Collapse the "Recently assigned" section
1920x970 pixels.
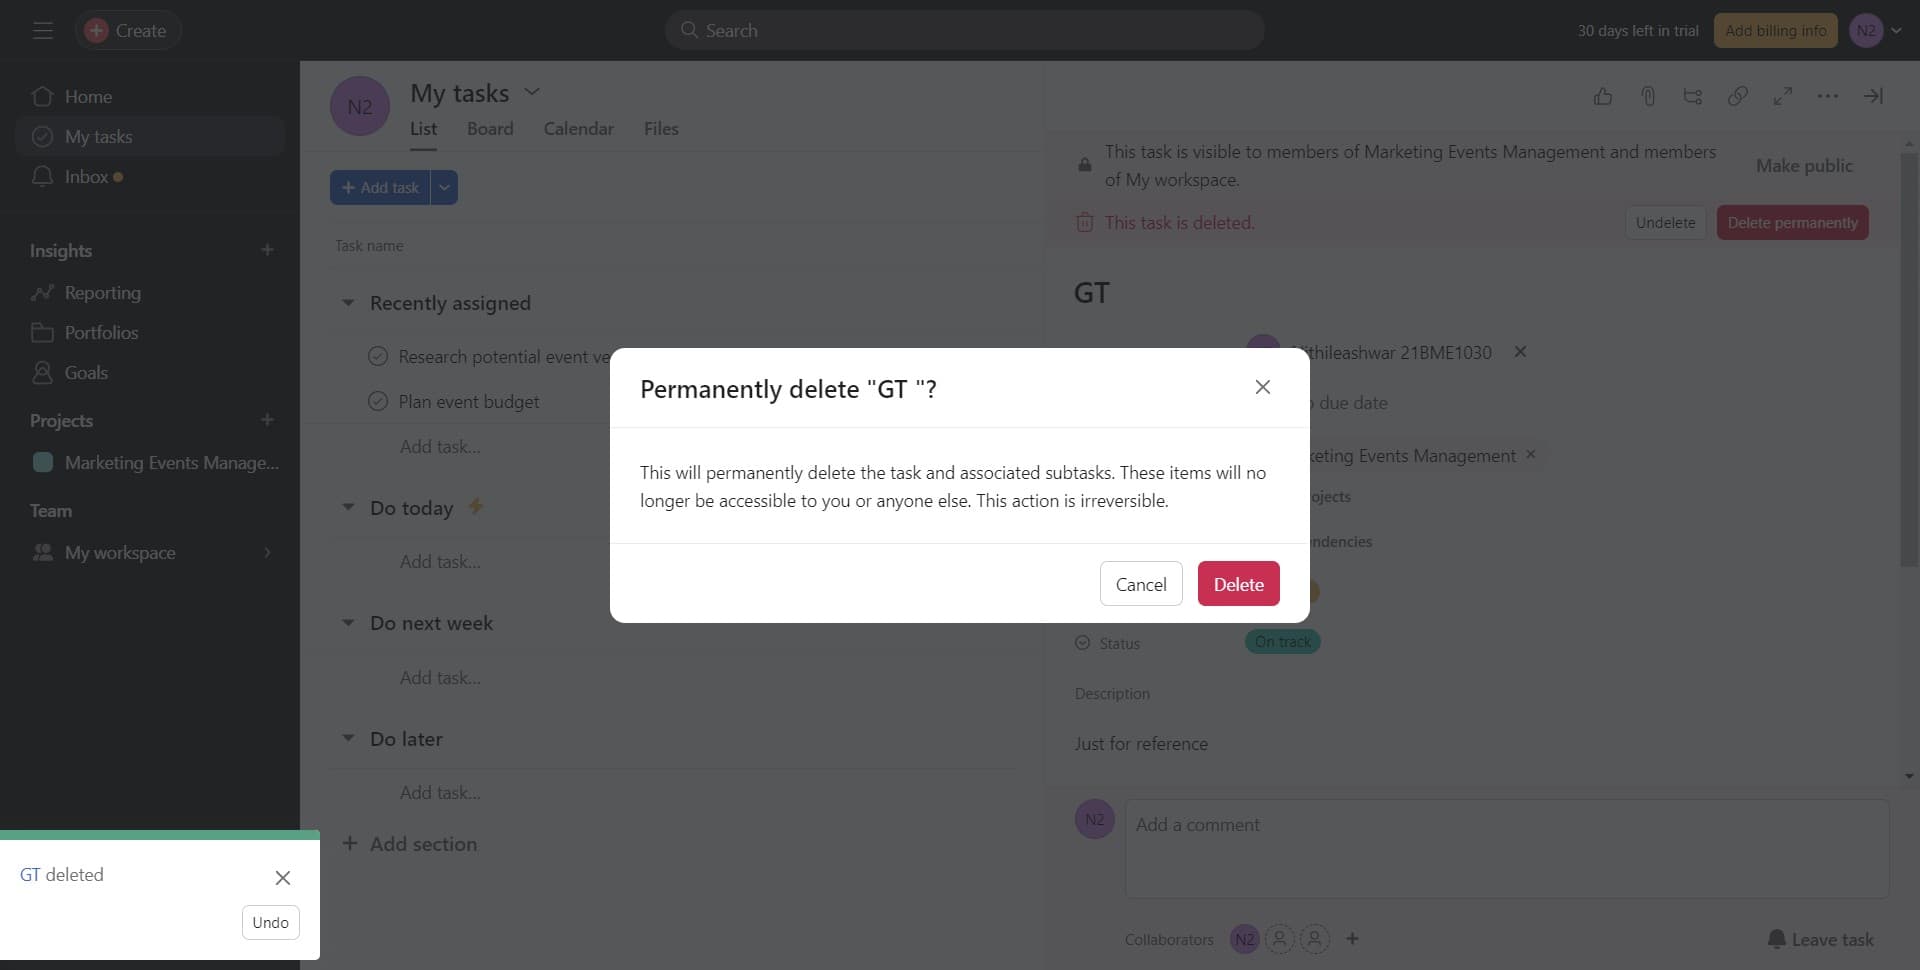[x=348, y=302]
